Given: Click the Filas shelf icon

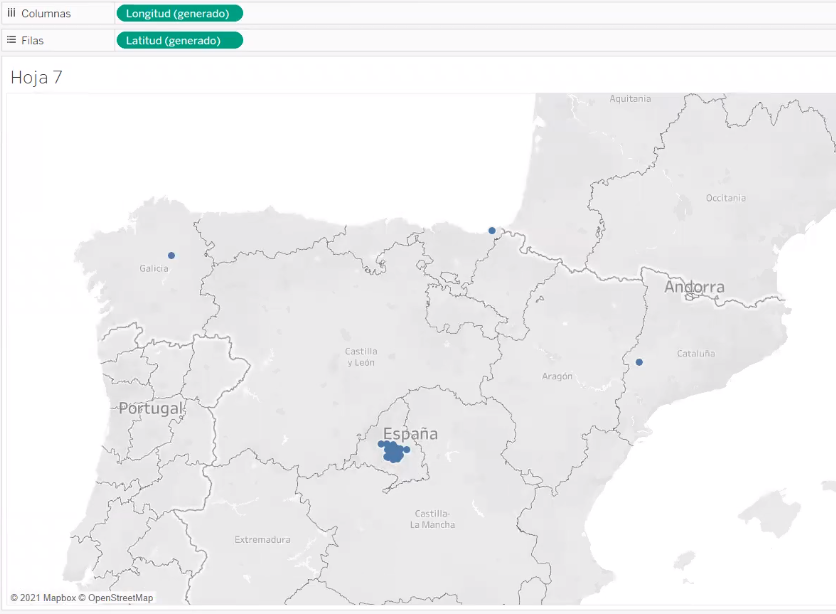Looking at the screenshot, I should 11,40.
